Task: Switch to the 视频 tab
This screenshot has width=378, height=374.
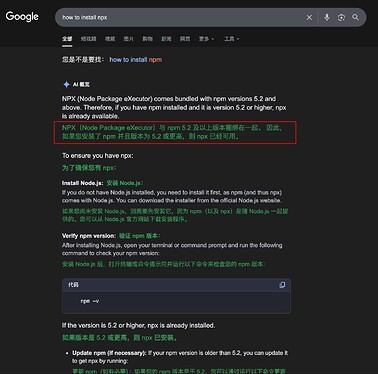Action: 110,39
